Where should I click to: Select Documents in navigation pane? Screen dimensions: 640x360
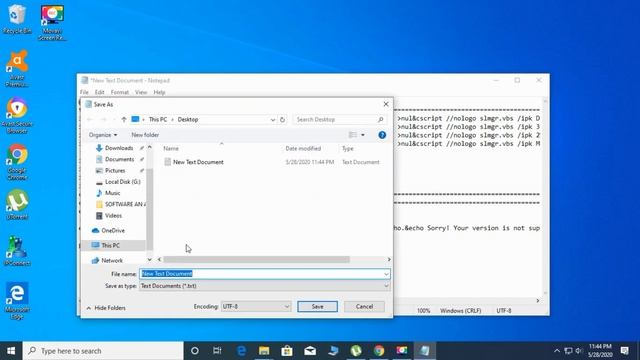119,159
